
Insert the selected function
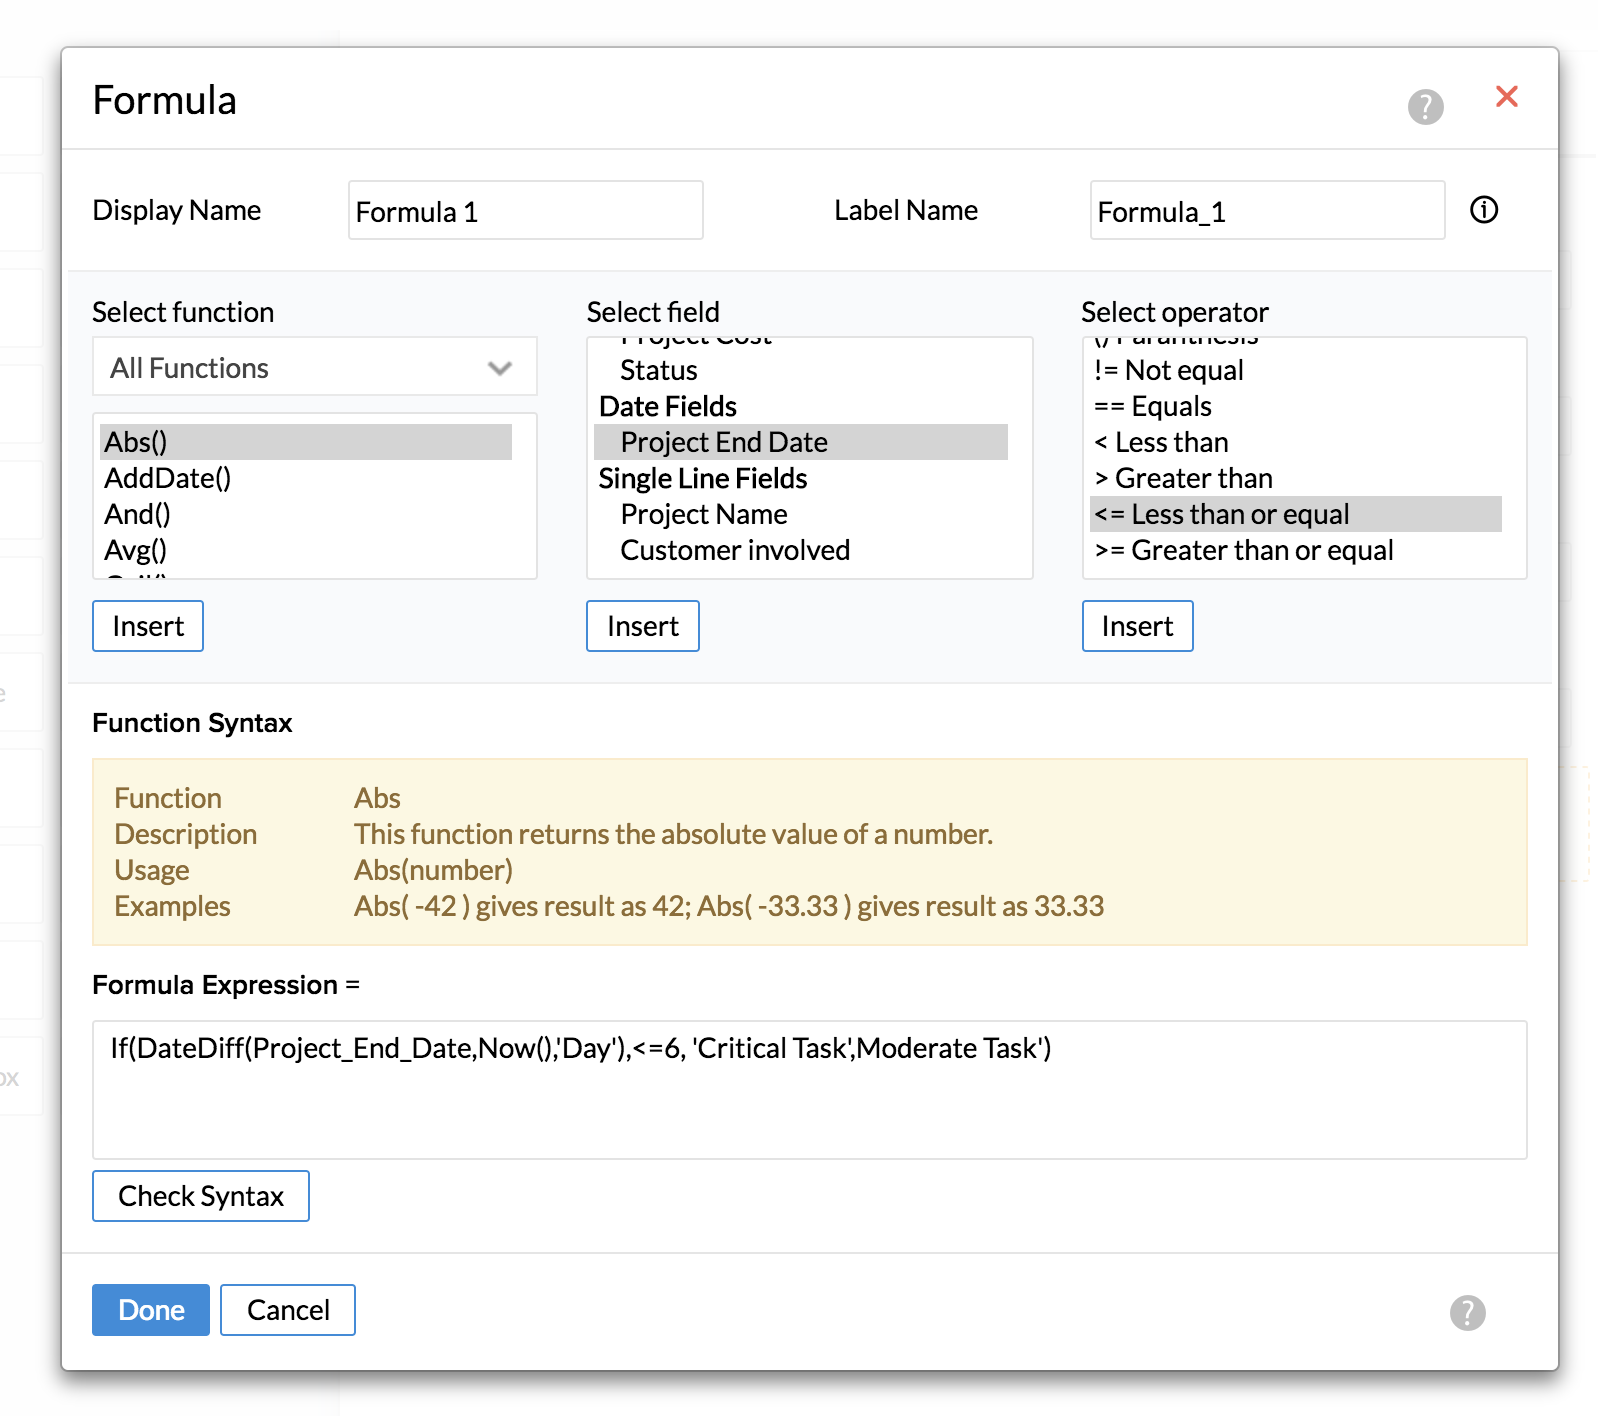148,626
